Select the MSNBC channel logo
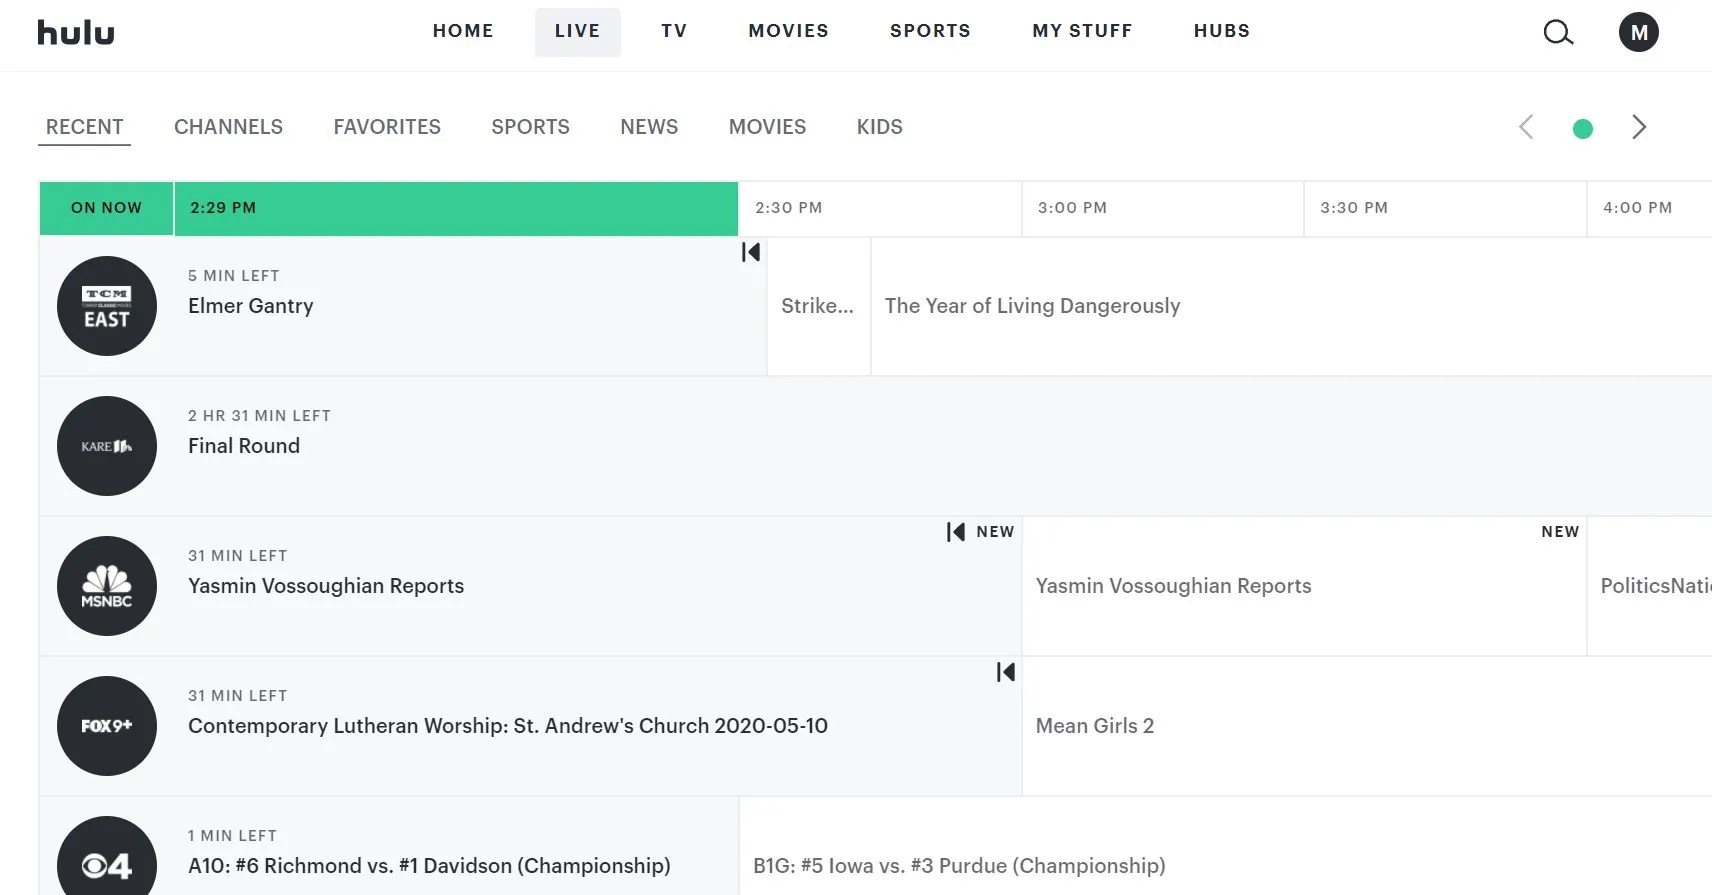Viewport: 1712px width, 895px height. point(107,586)
